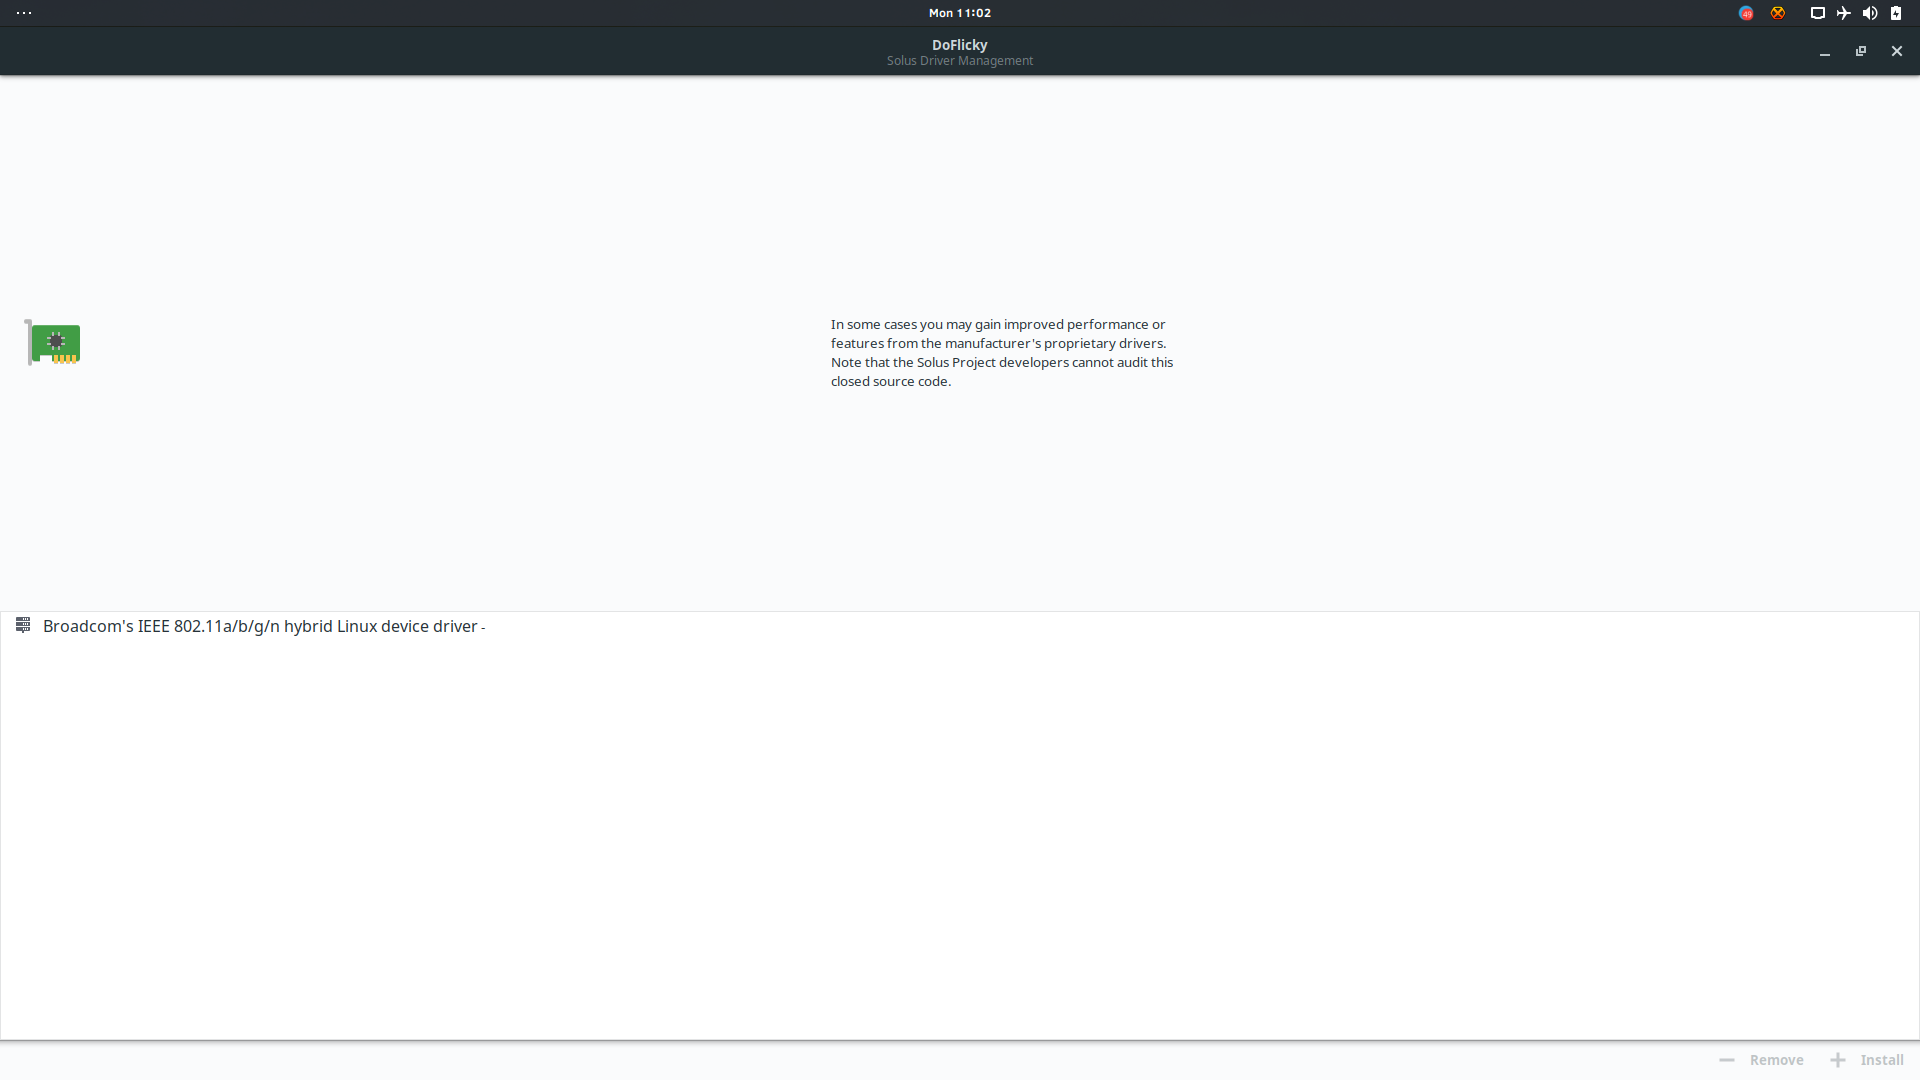Click the Solus Driver Management subtitle

960,61
